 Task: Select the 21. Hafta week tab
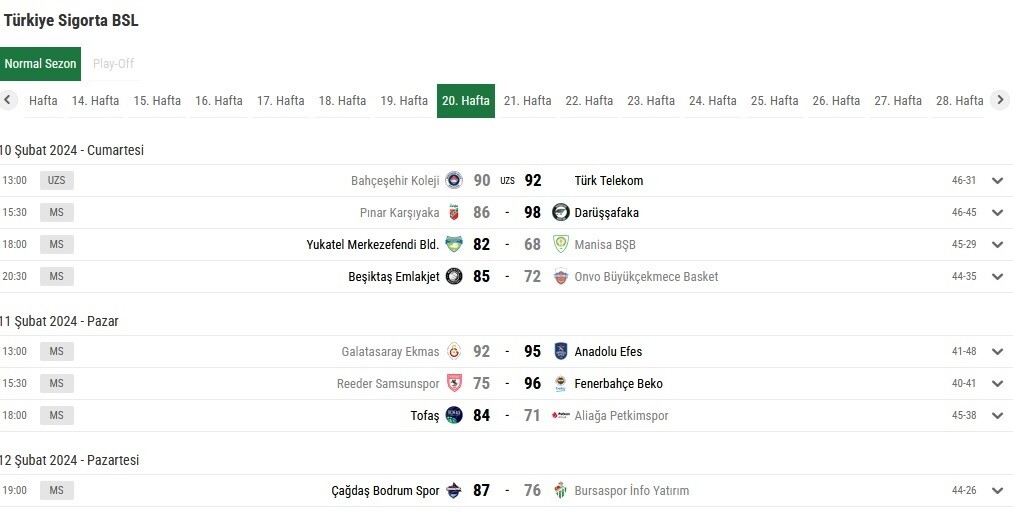point(528,101)
